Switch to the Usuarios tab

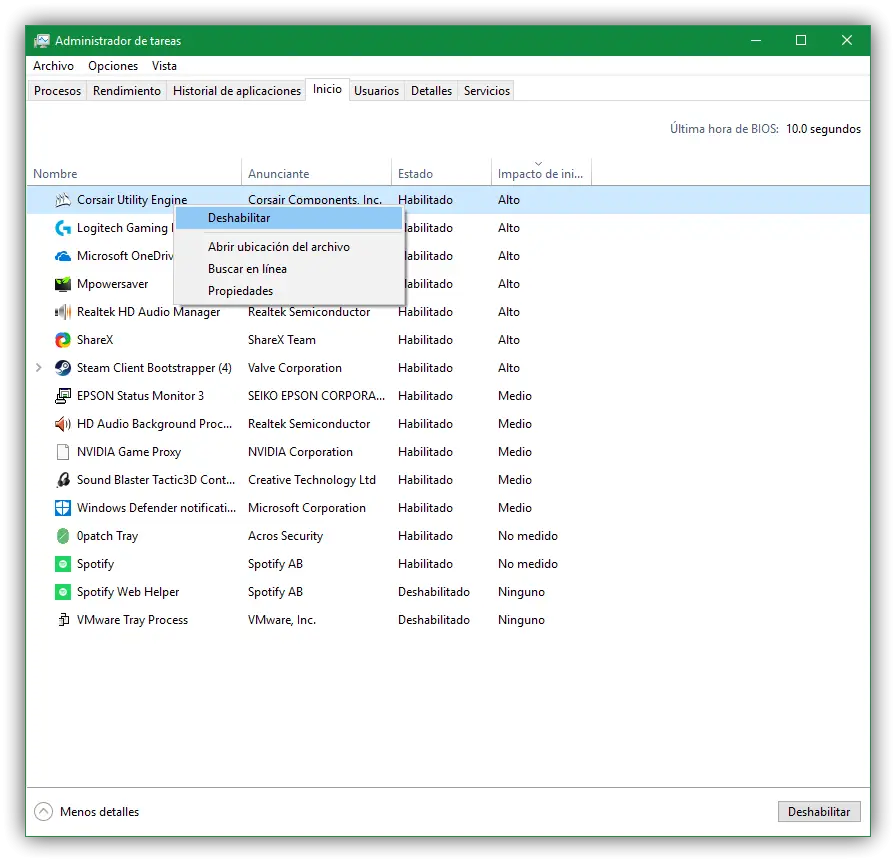377,90
